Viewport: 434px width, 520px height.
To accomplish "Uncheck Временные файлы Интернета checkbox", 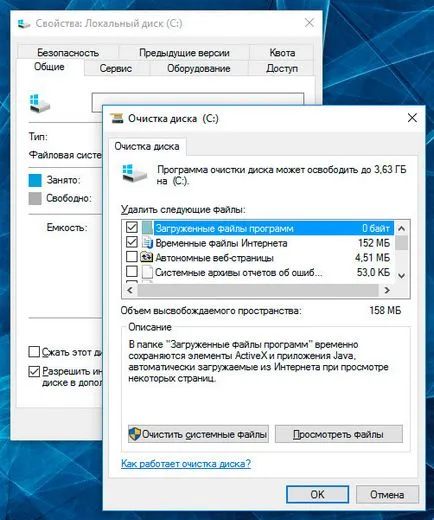I will [132, 242].
